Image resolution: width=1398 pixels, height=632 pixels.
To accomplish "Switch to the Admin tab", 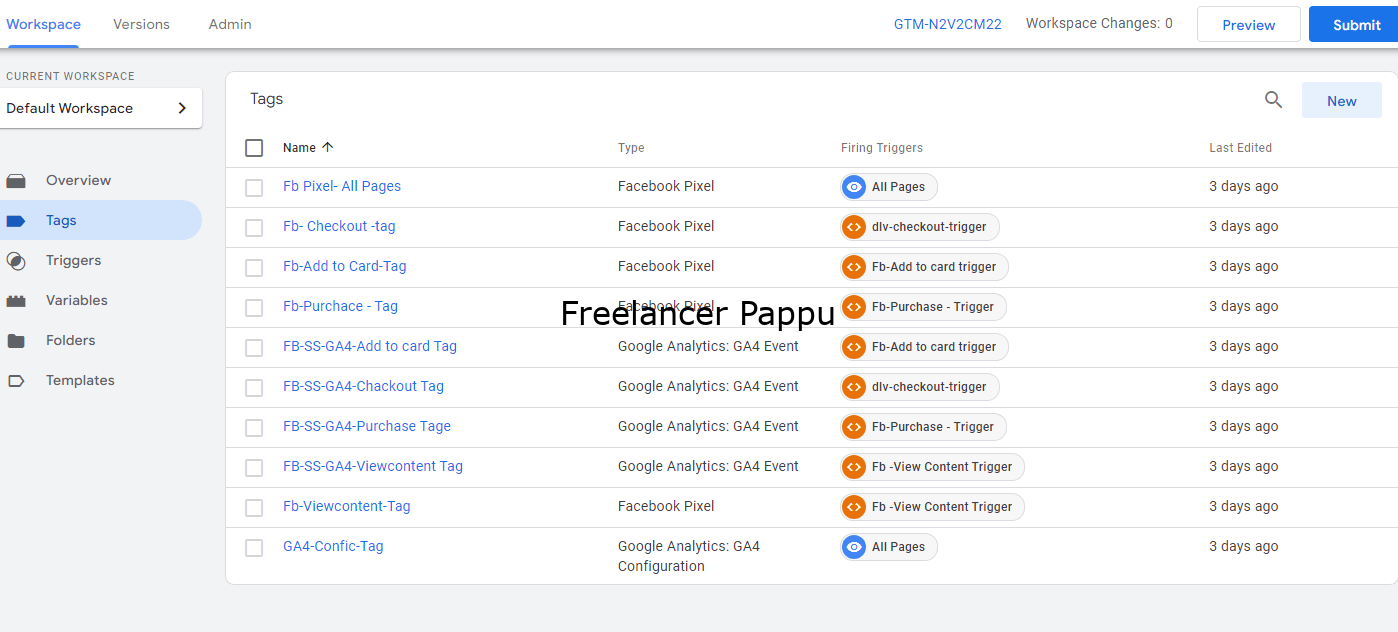I will pyautogui.click(x=230, y=24).
